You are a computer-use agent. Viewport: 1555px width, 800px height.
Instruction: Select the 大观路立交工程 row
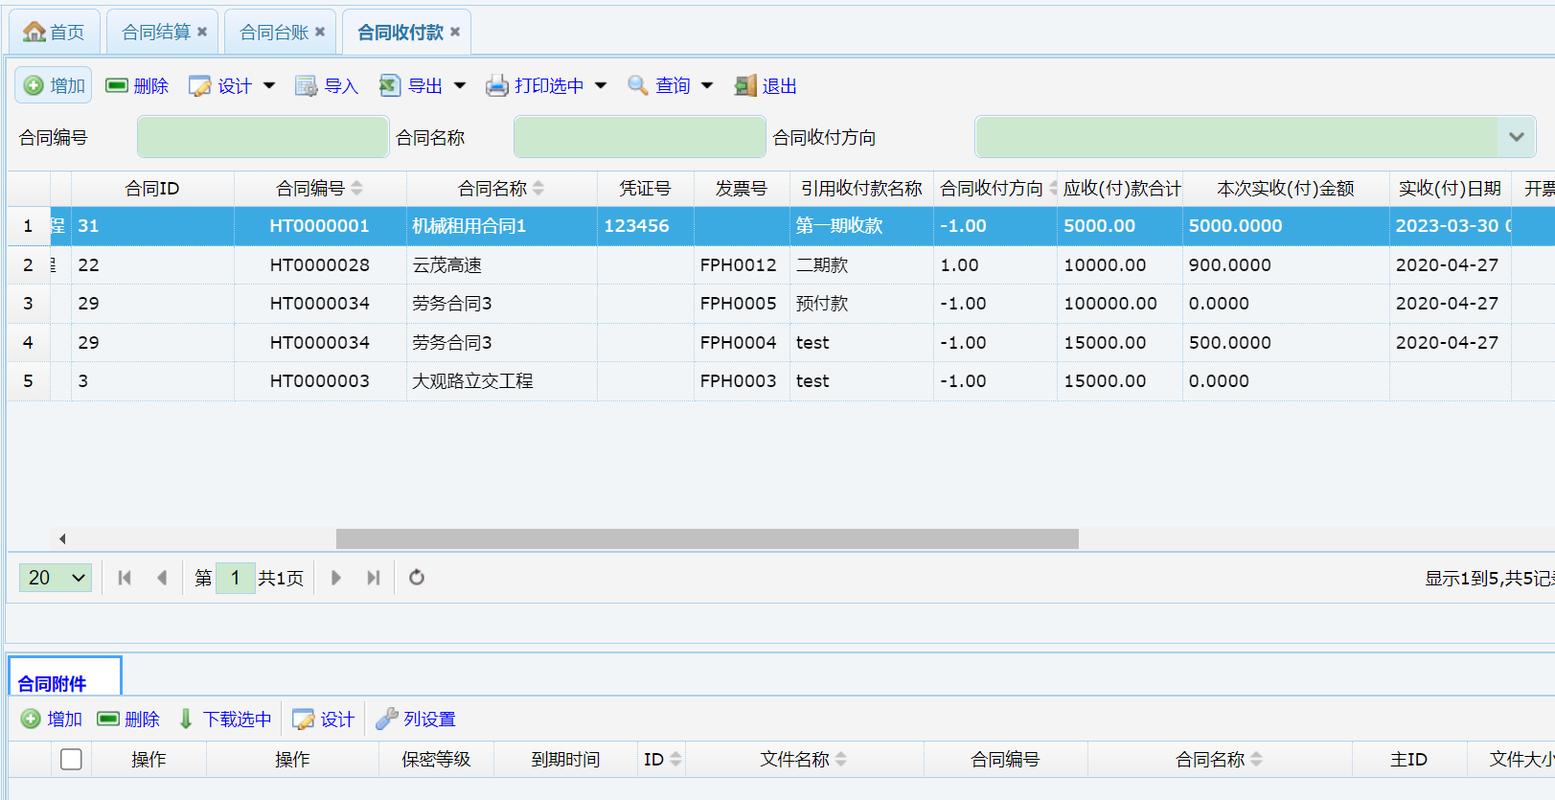pos(781,381)
